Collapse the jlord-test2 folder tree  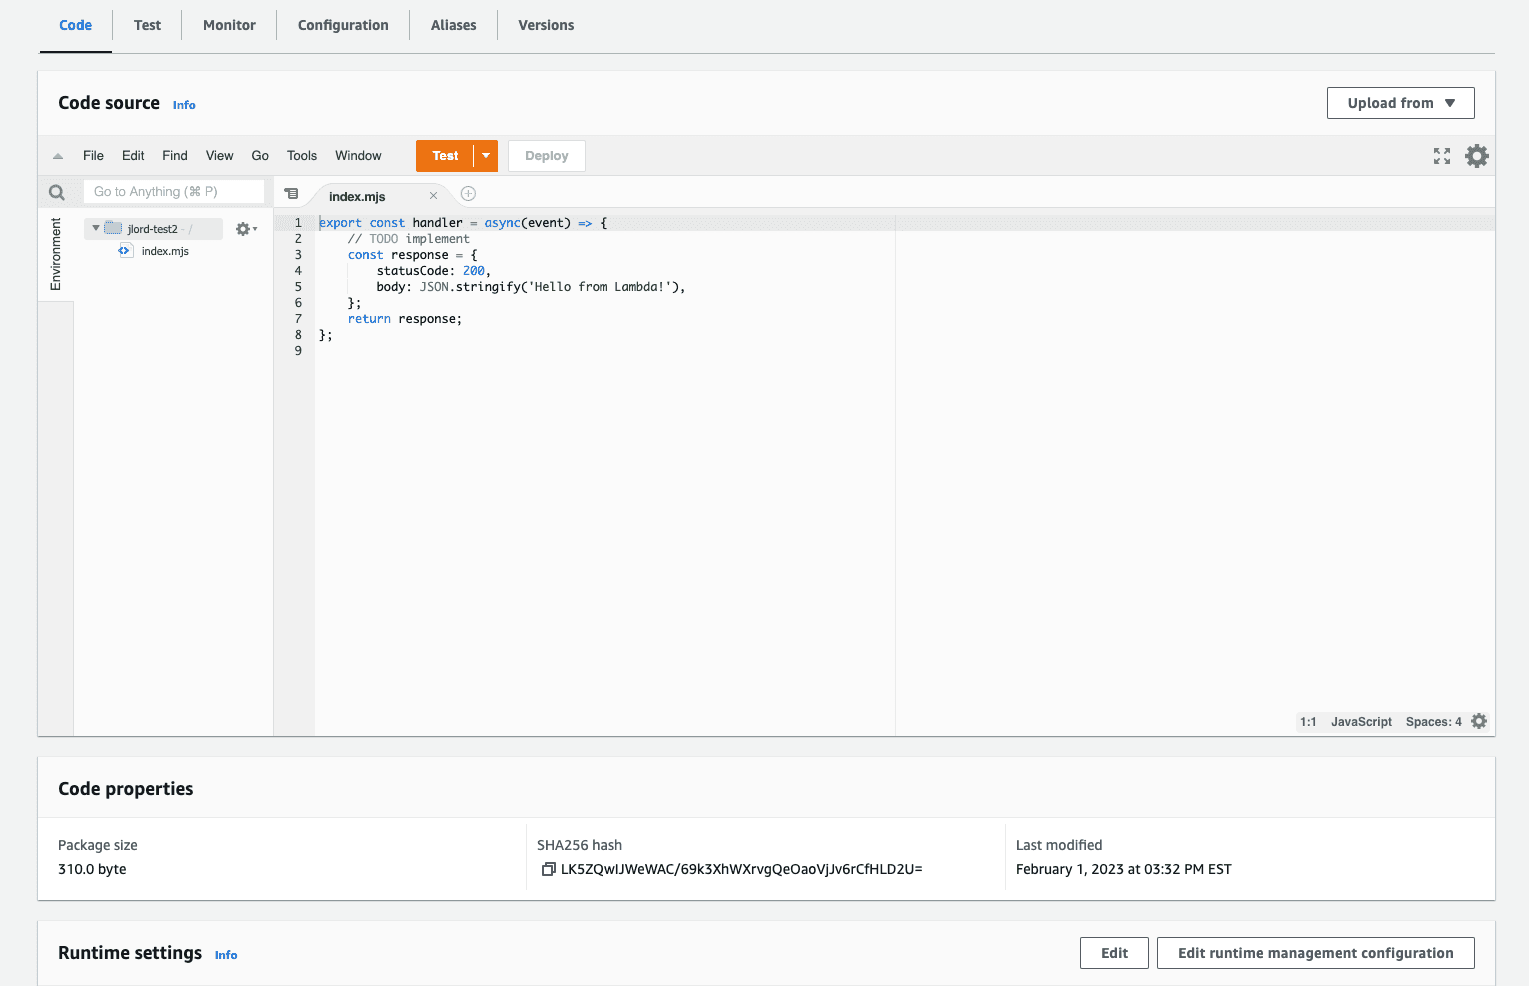[96, 229]
